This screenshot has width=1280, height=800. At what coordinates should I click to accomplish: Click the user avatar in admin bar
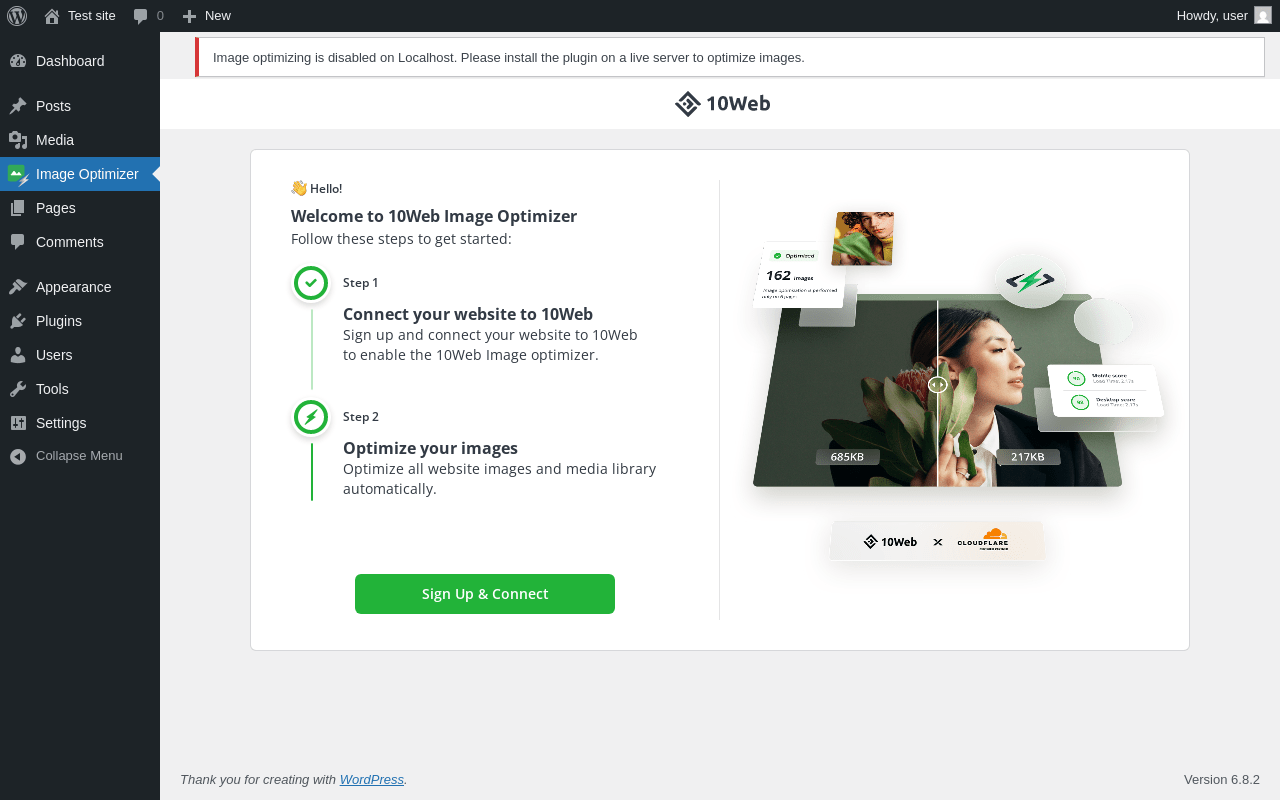pos(1263,15)
